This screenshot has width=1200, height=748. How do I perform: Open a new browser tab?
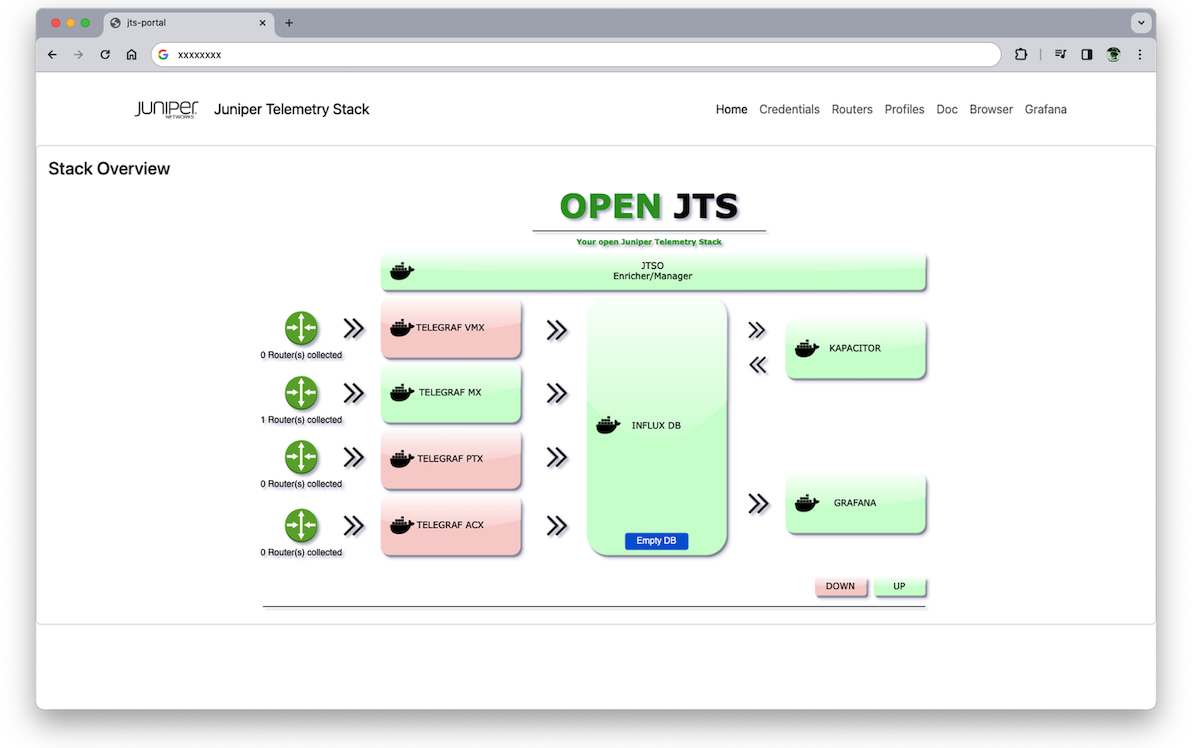pyautogui.click(x=289, y=23)
